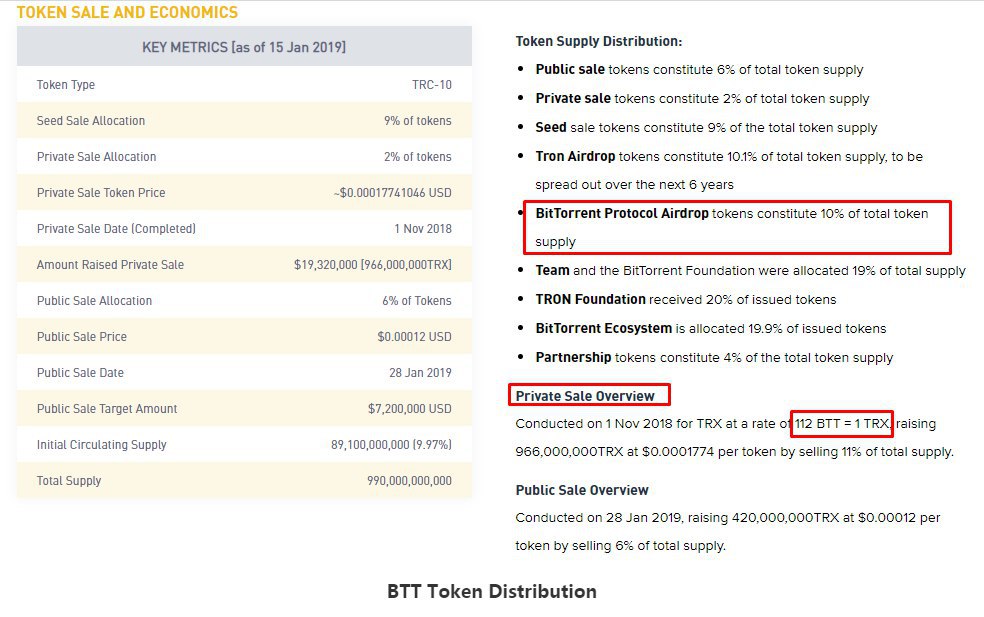Viewport: 984px width, 617px height.
Task: Select '9% of tokens' value
Action: (418, 121)
